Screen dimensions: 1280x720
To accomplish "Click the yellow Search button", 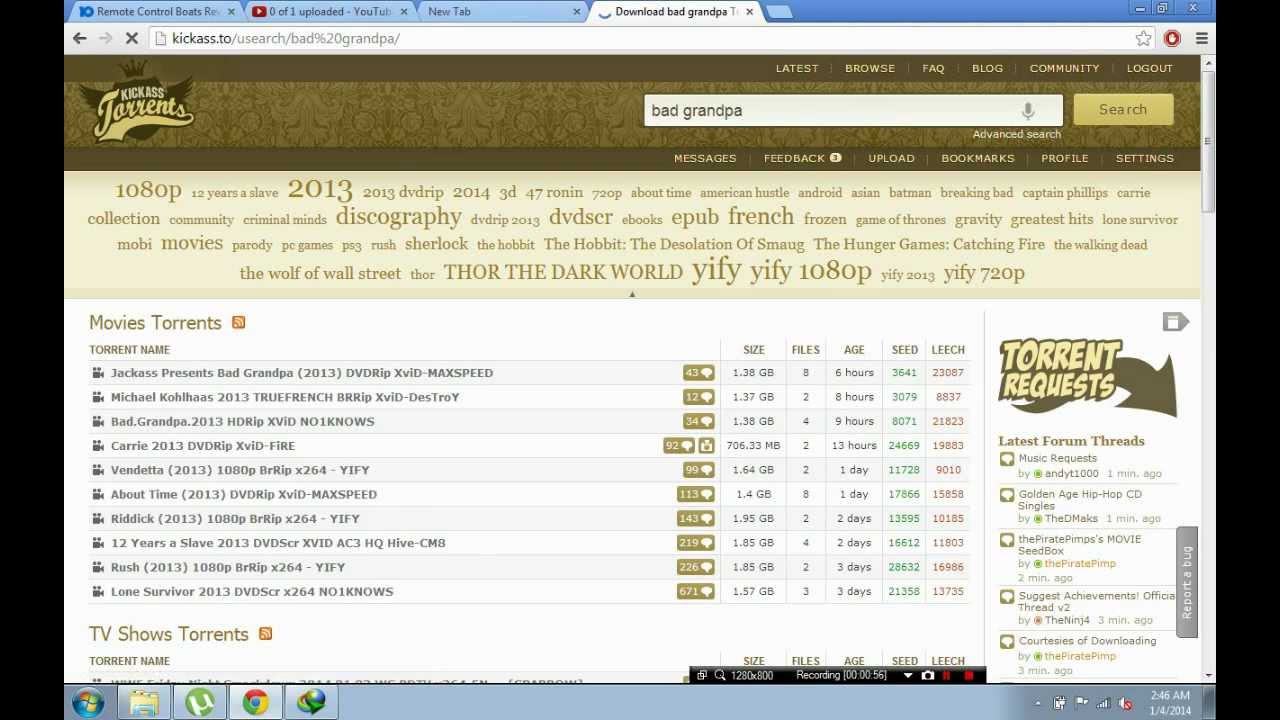I will coord(1123,110).
